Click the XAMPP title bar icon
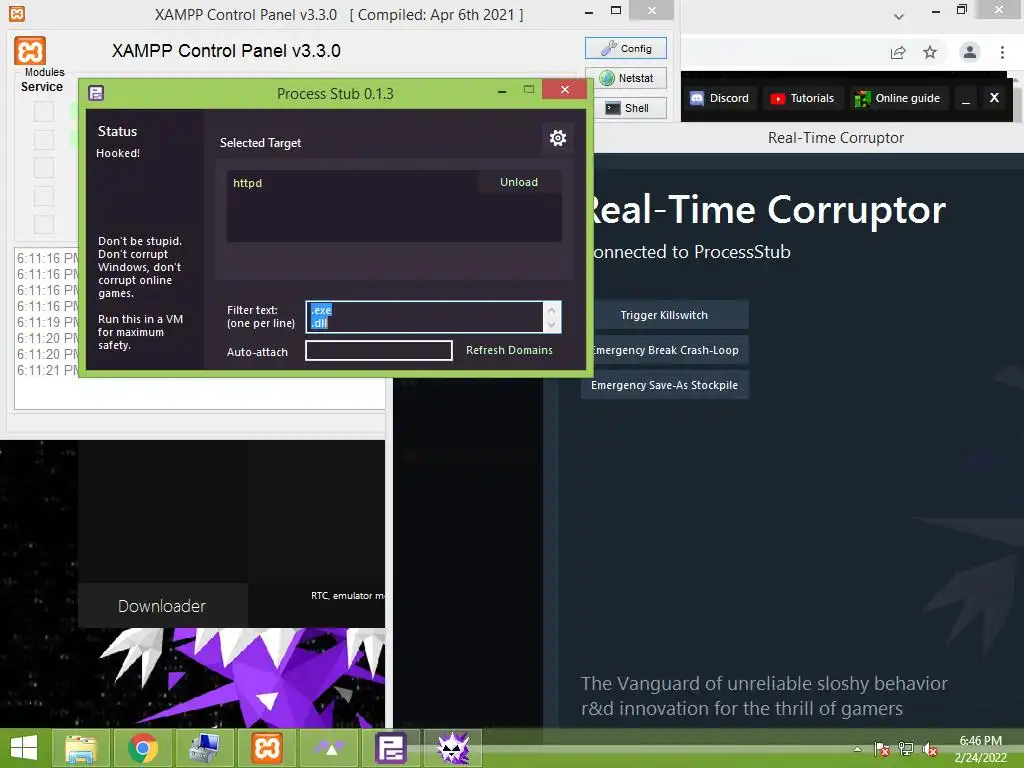Image resolution: width=1024 pixels, height=768 pixels. [17, 13]
